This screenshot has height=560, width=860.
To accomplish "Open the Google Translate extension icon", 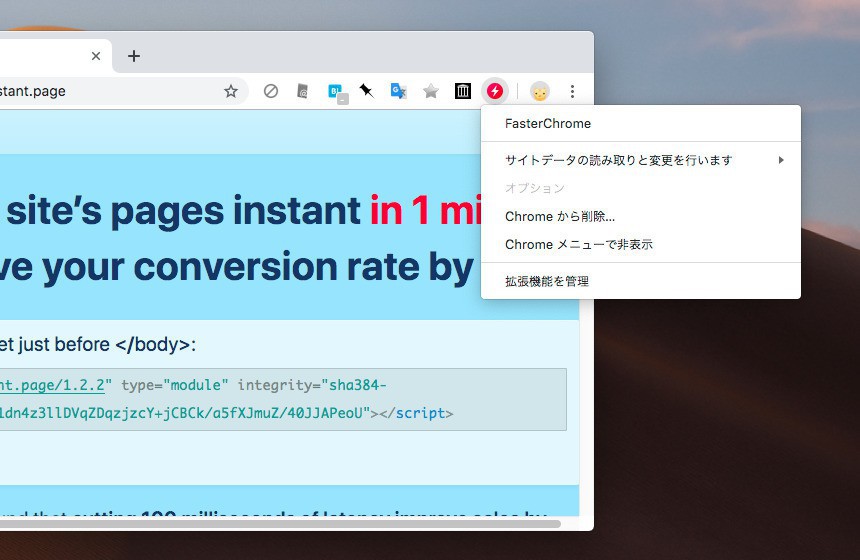I will point(398,91).
